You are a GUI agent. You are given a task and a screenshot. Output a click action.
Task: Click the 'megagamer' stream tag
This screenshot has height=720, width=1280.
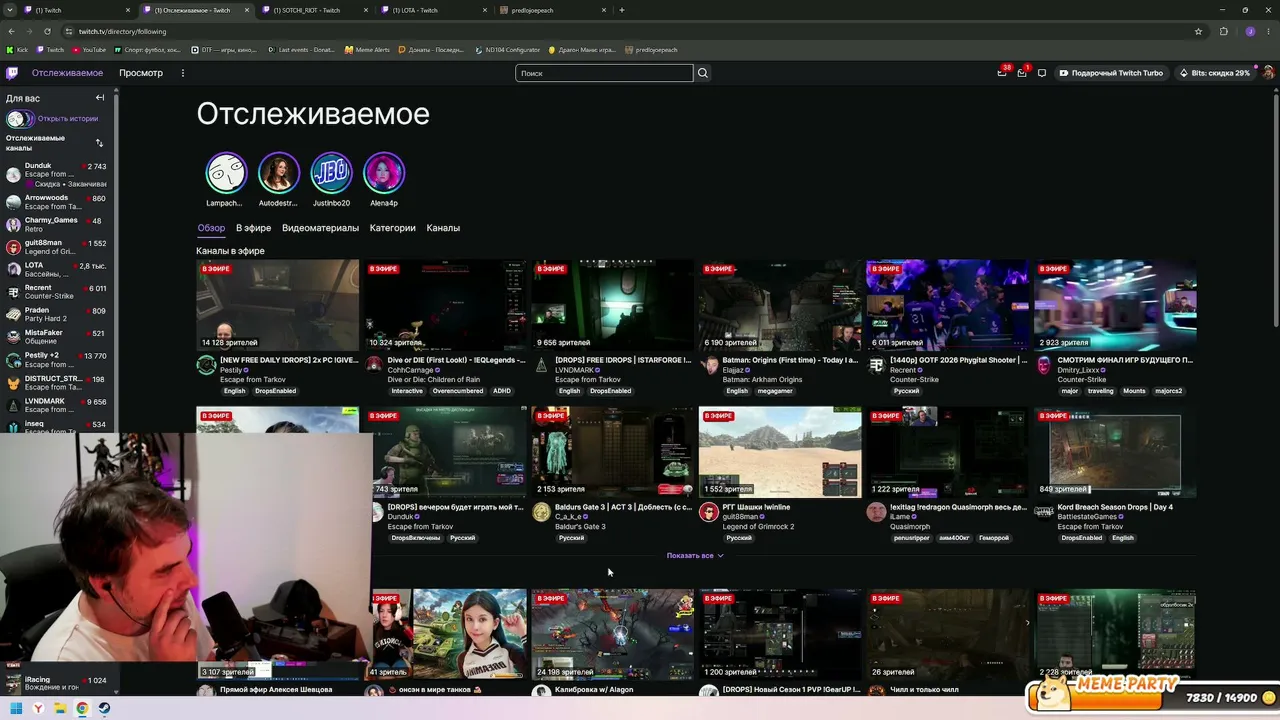point(775,391)
